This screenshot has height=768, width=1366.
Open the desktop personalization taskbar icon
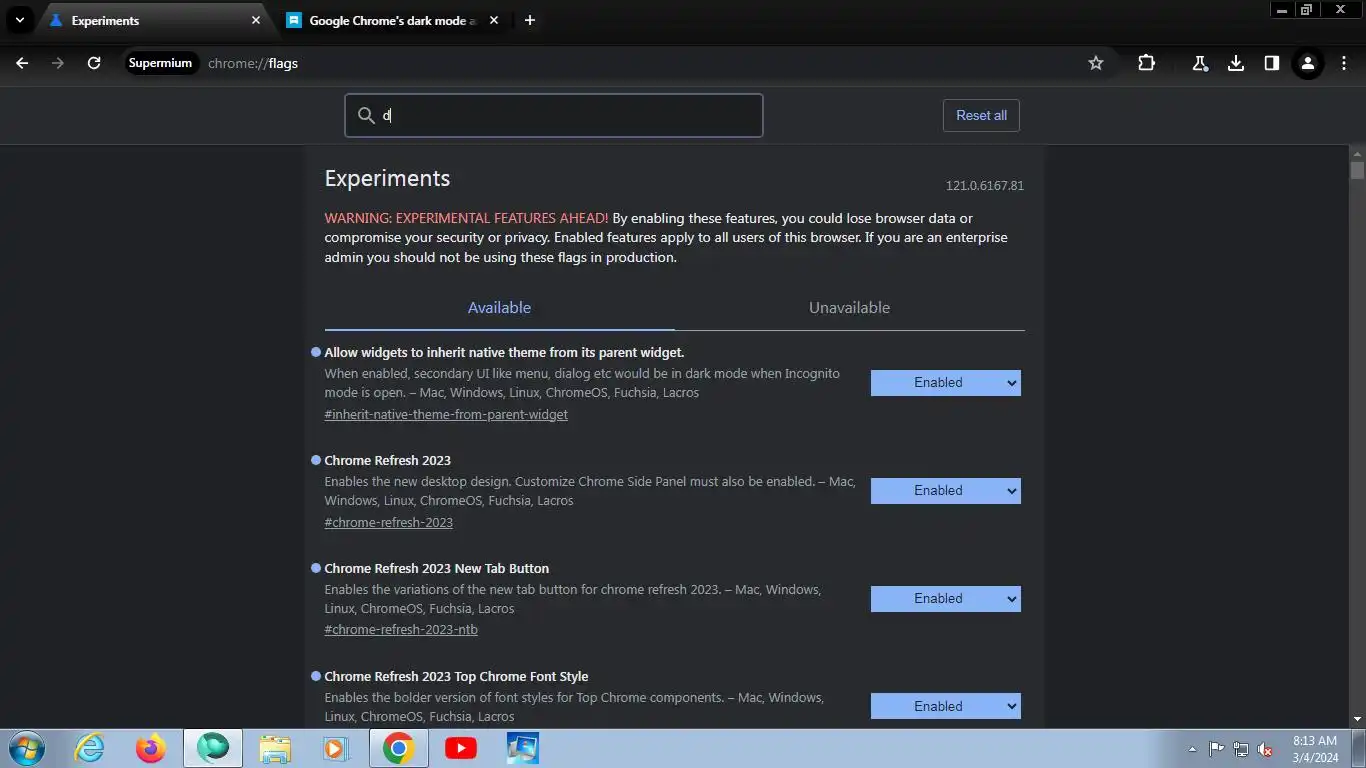(x=522, y=748)
